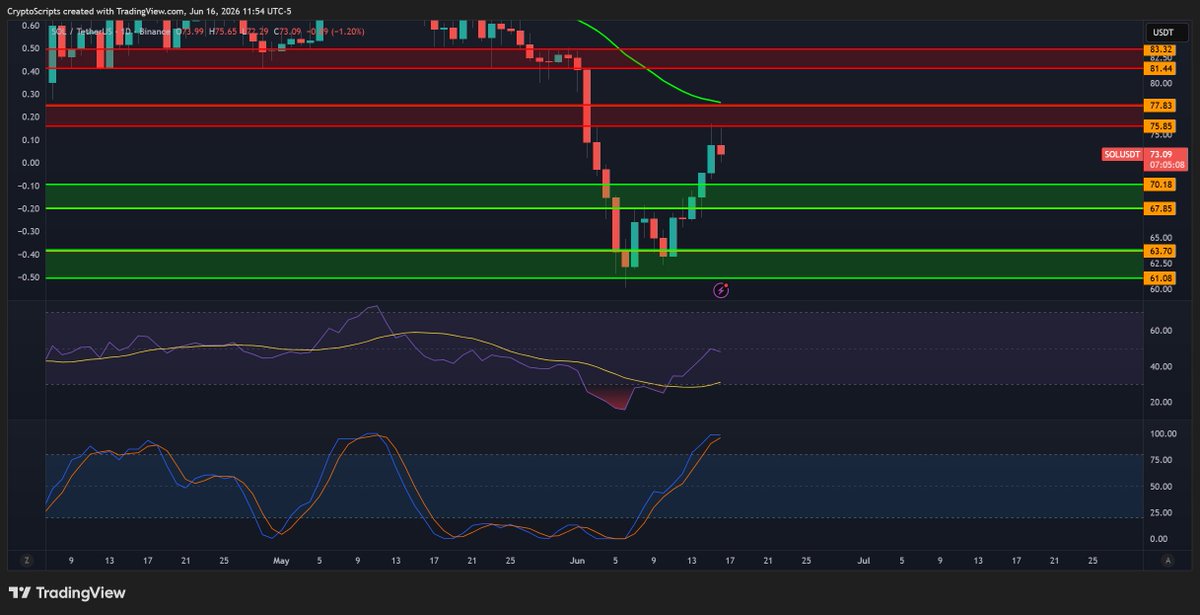The width and height of the screenshot is (1200, 615).
Task: Select the 61.08 price label
Action: pos(1161,277)
